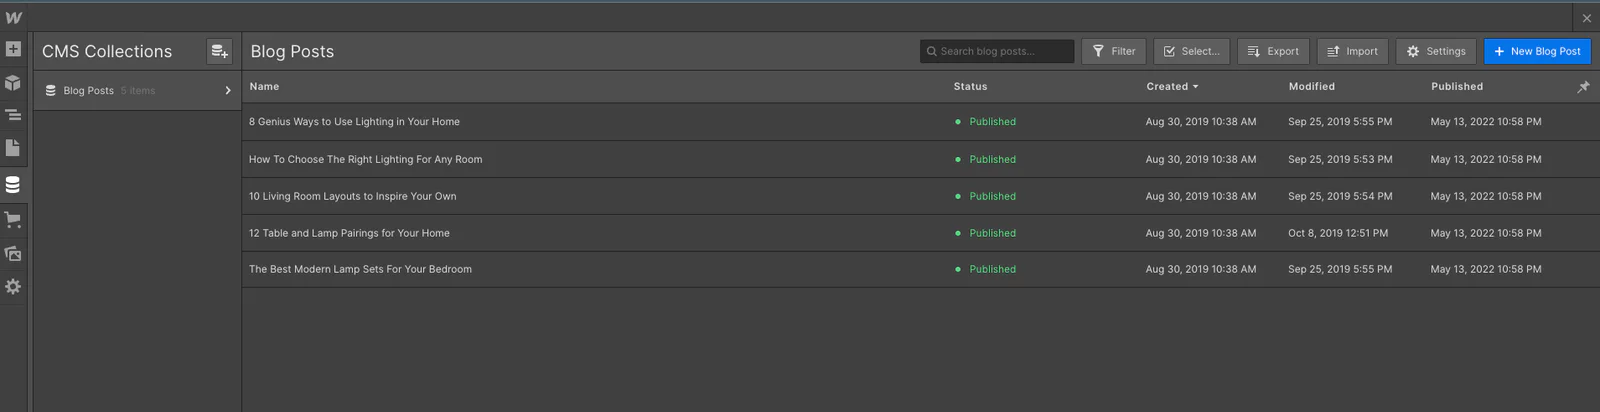This screenshot has width=1600, height=412.
Task: Open the Filter options
Action: point(1113,51)
